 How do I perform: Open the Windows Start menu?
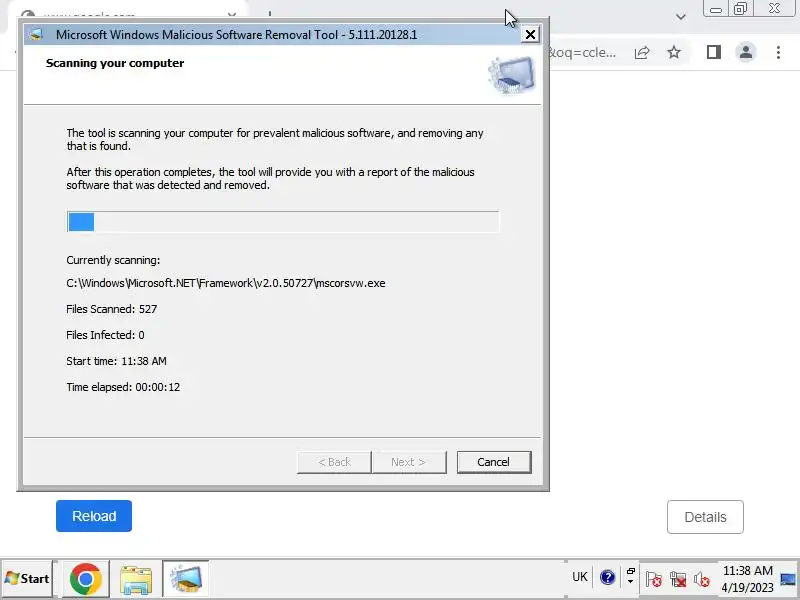coord(27,579)
